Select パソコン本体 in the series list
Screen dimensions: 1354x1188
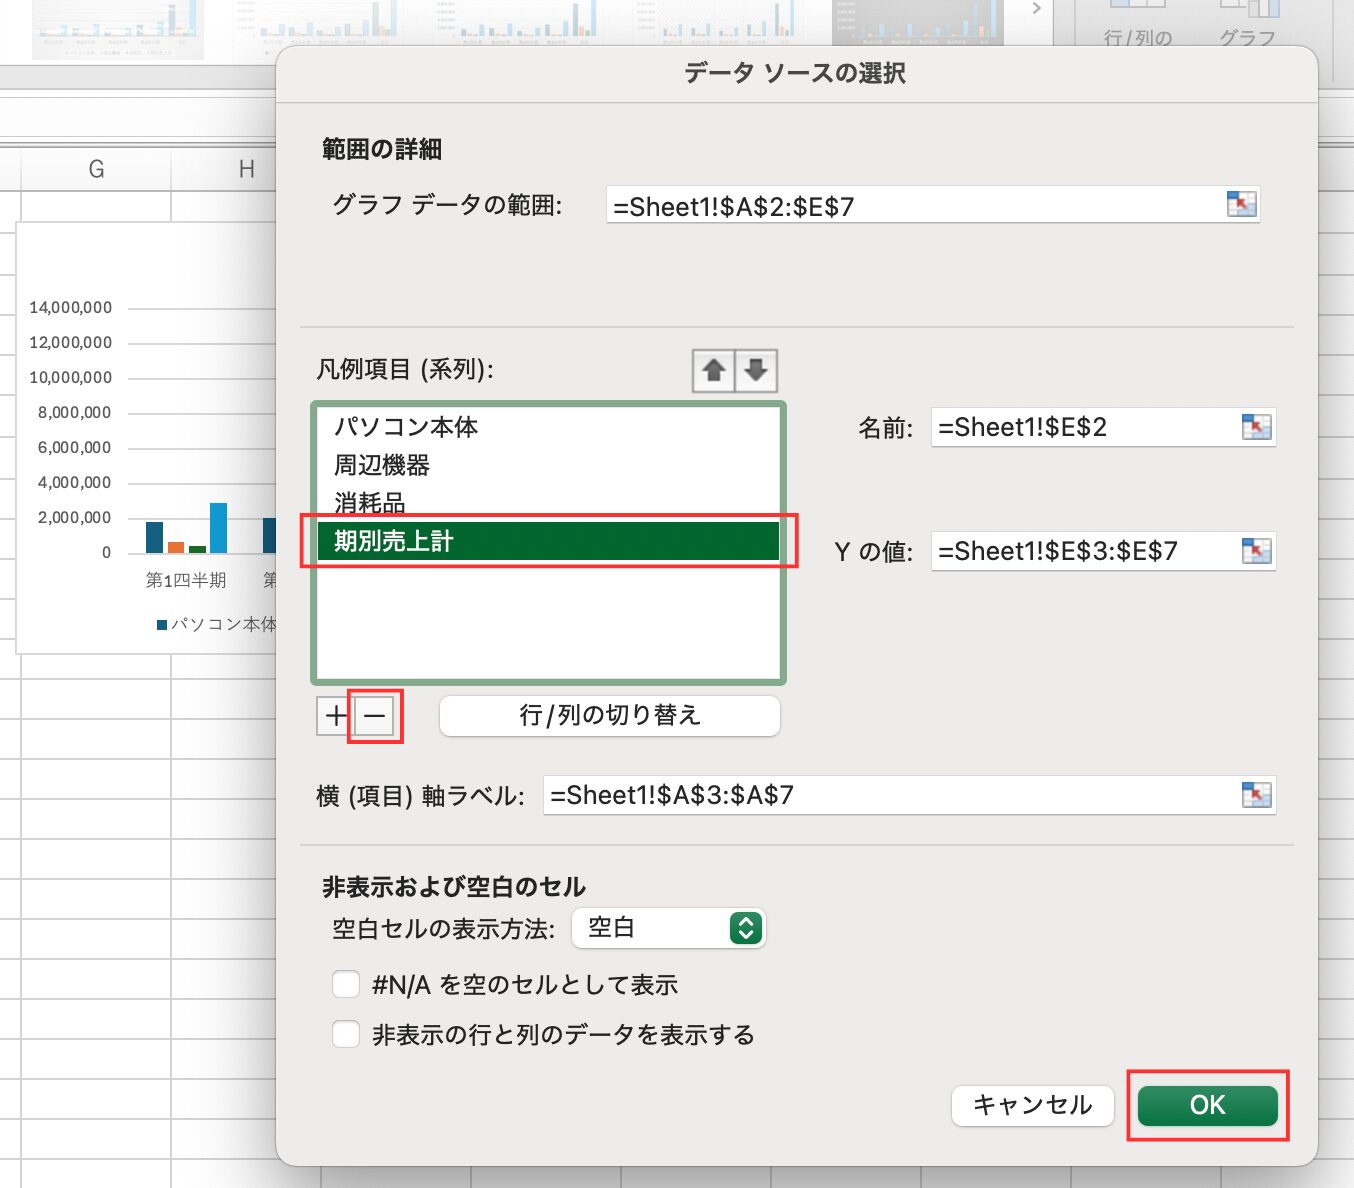click(406, 427)
